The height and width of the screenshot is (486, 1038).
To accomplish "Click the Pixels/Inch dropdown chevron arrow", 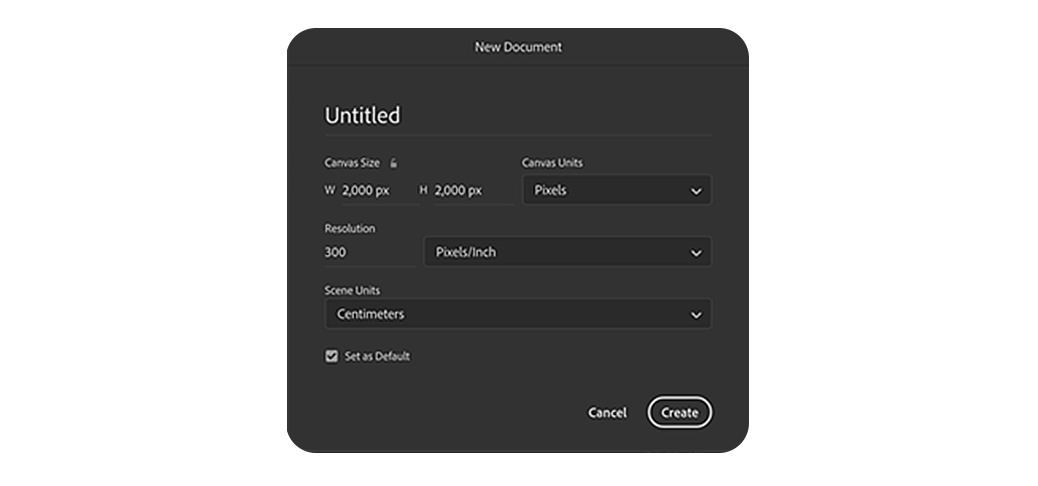I will tap(696, 253).
